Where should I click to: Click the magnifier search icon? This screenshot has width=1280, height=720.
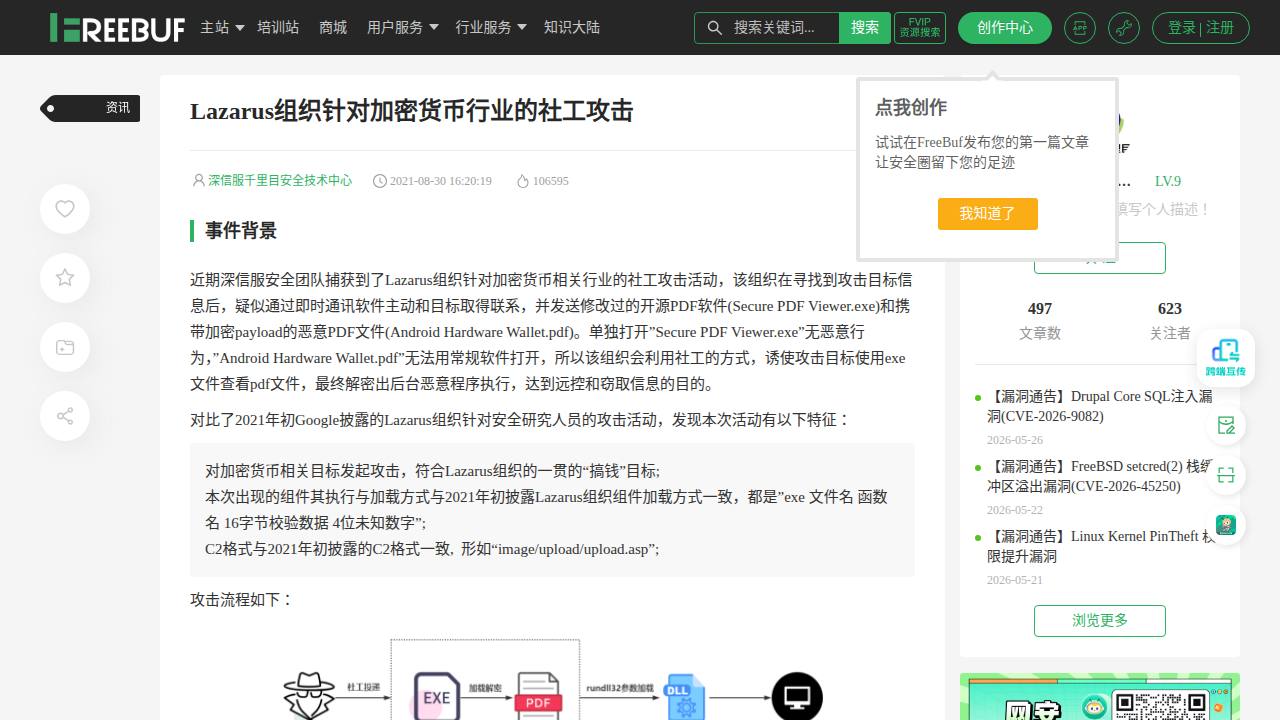pyautogui.click(x=714, y=28)
